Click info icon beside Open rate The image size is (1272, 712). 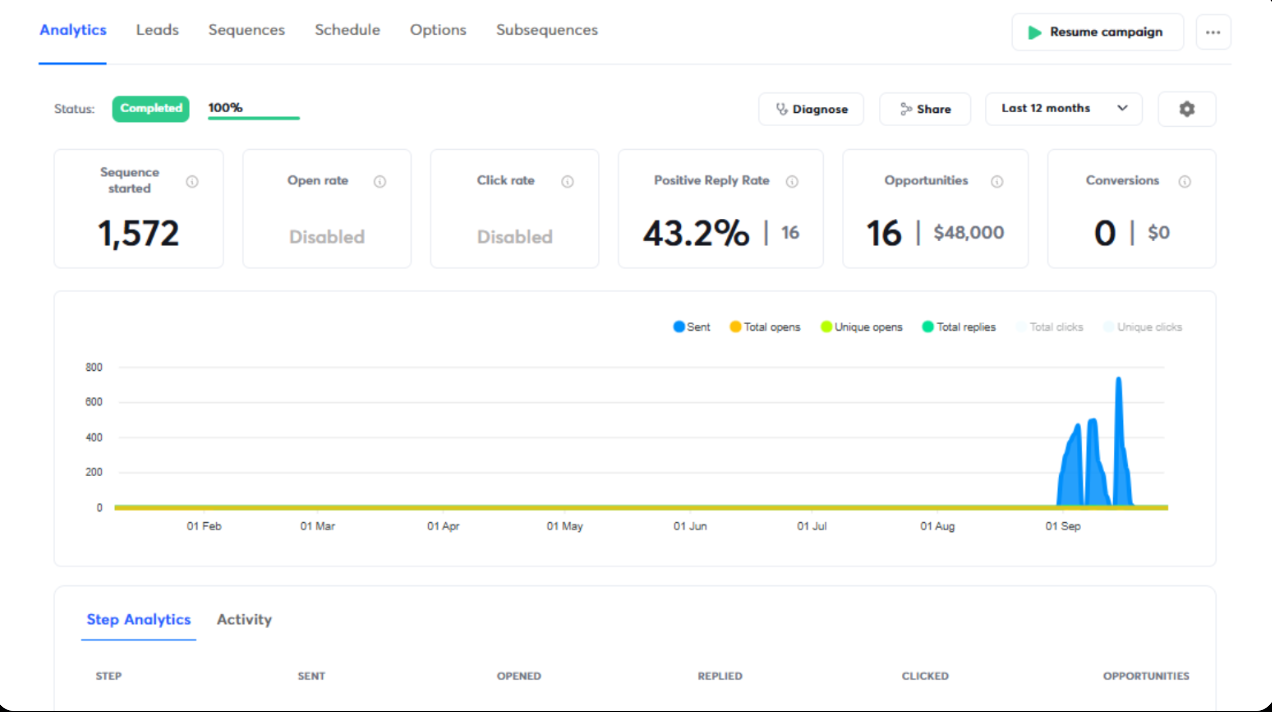(x=380, y=181)
